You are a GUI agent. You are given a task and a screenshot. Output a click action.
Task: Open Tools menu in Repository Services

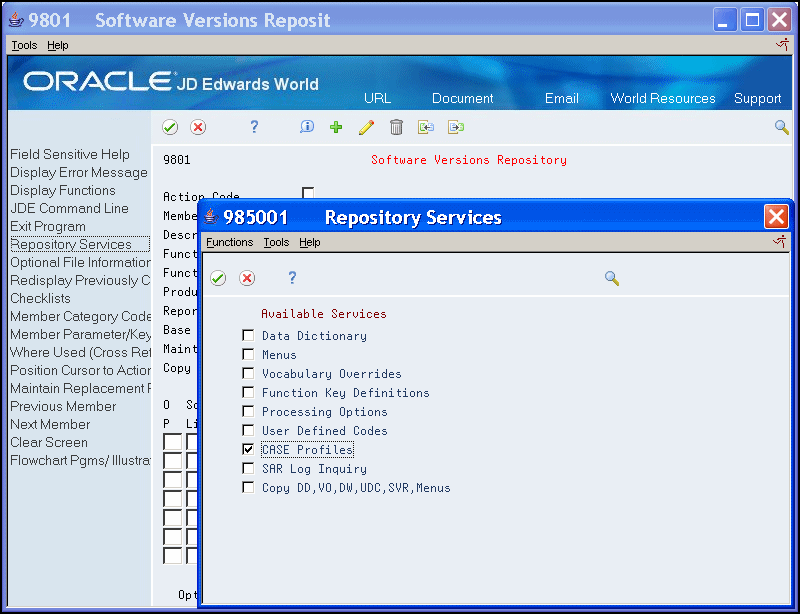tap(276, 242)
